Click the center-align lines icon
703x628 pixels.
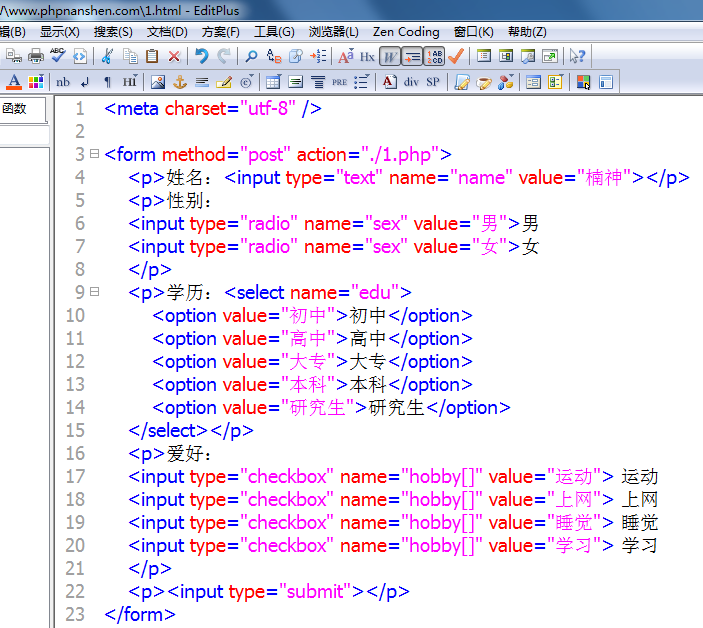(317, 82)
